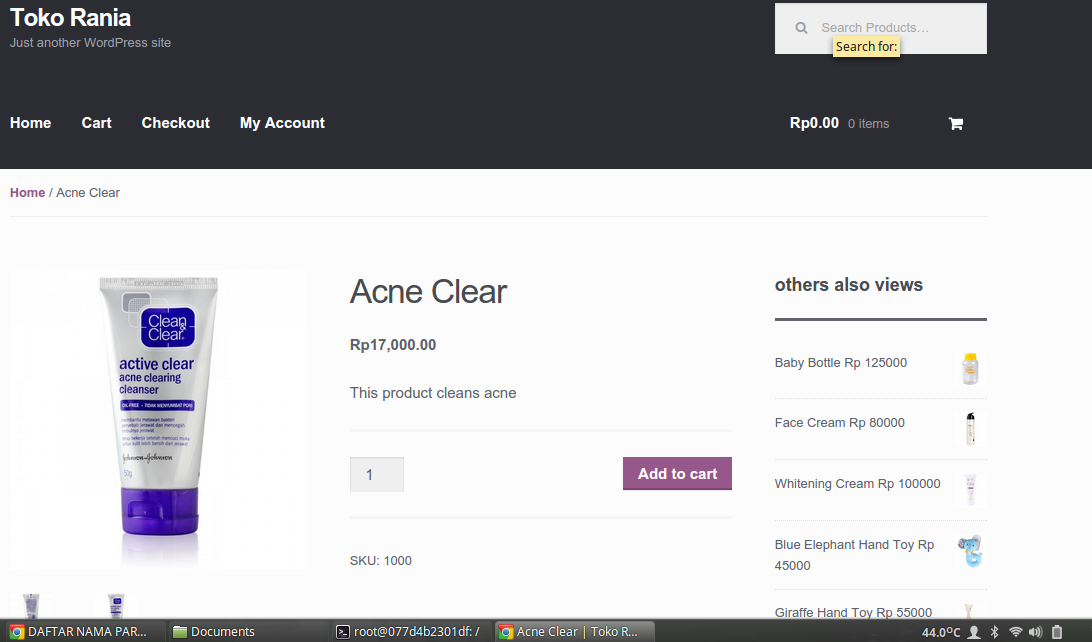Click the 44.0°C temperature indicator in tray
Screen dimensions: 1092x642
941,632
